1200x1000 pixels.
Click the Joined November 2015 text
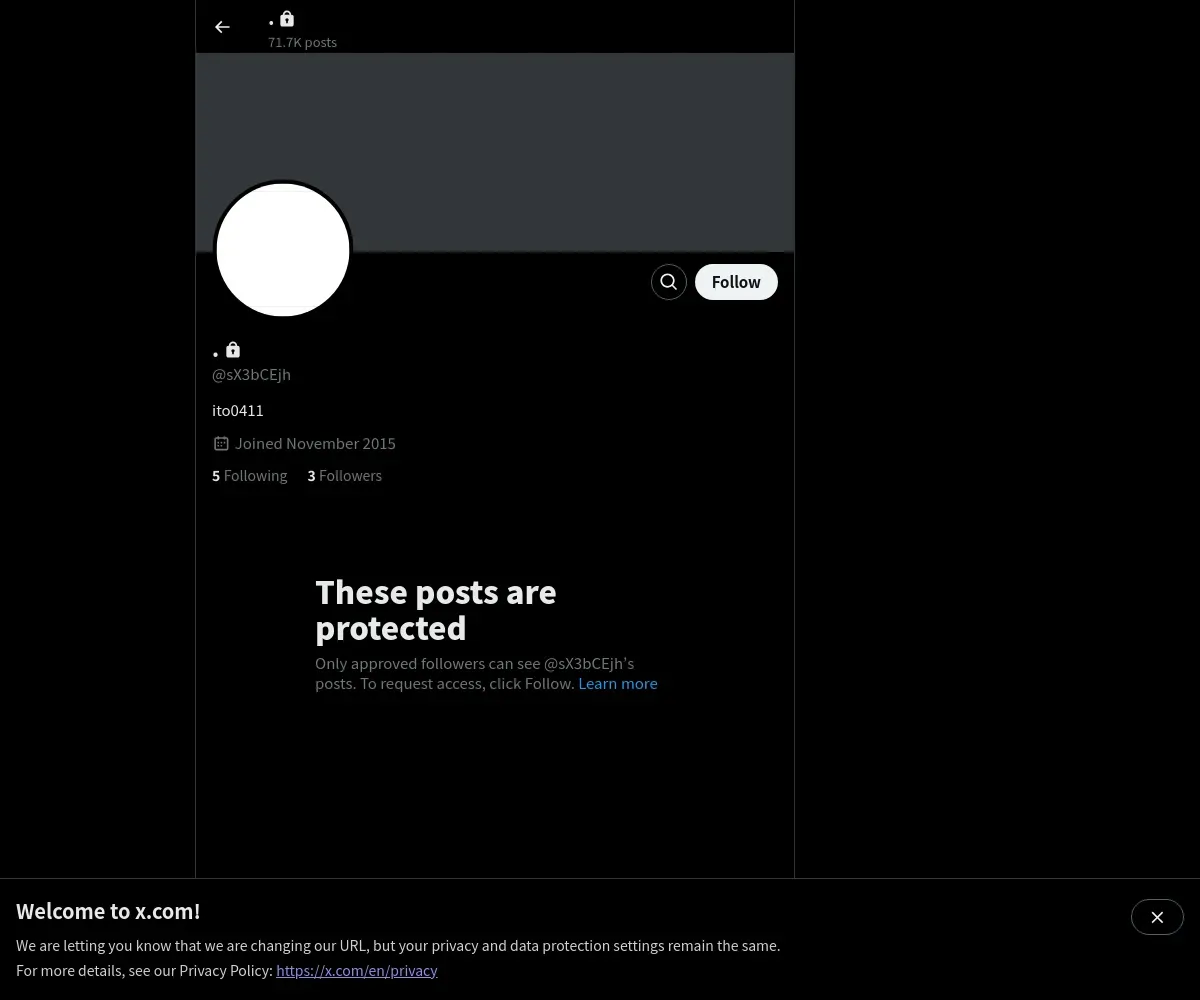point(316,443)
